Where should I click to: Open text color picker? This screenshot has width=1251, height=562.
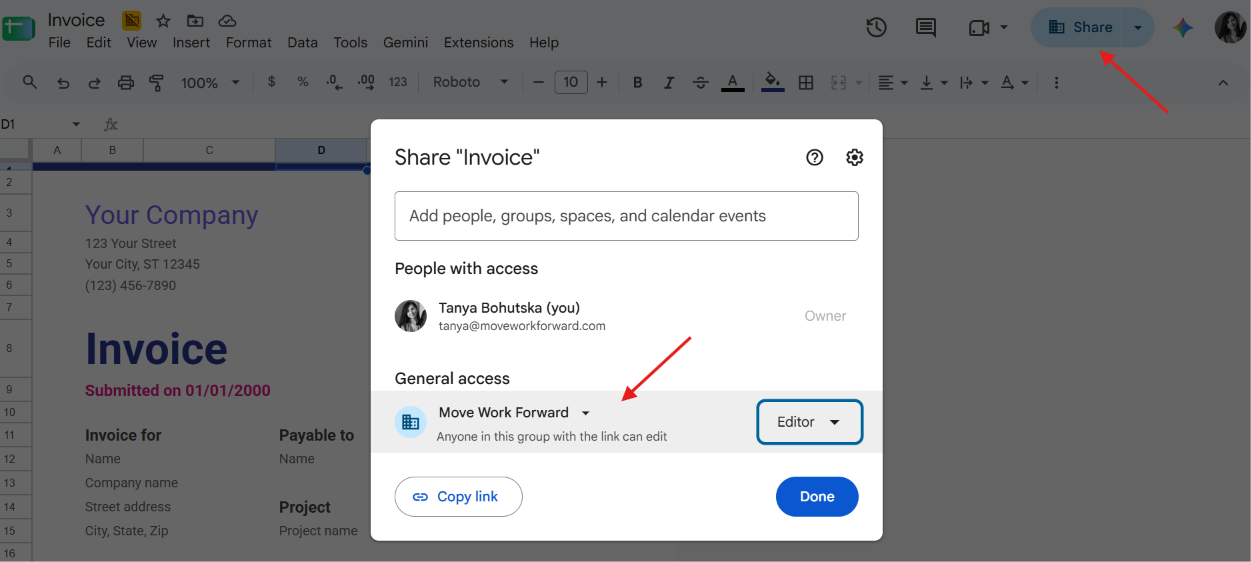click(x=732, y=83)
